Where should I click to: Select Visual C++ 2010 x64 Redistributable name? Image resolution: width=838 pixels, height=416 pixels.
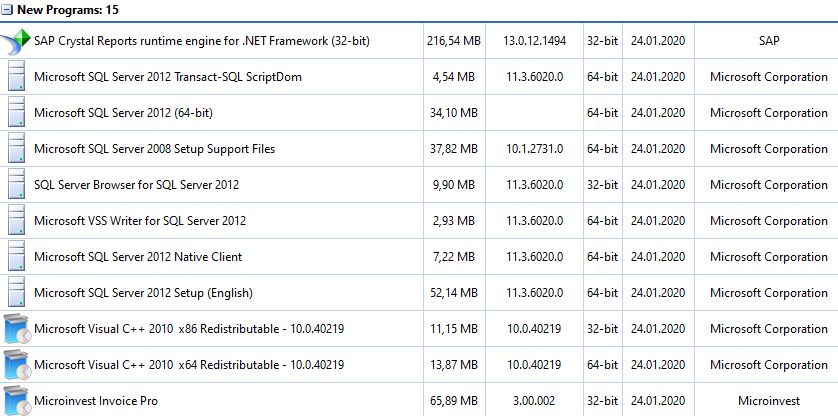[x=189, y=365]
